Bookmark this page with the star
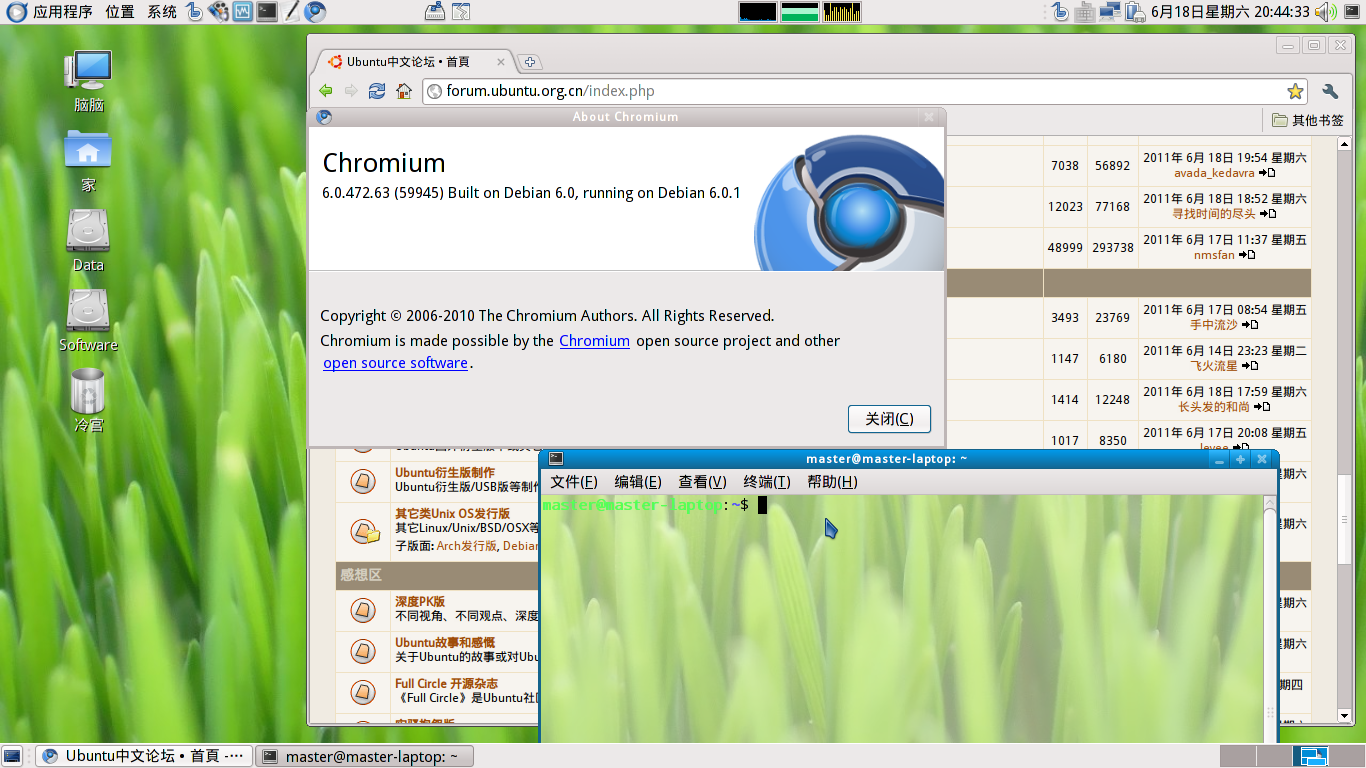The width and height of the screenshot is (1366, 768). click(1295, 91)
